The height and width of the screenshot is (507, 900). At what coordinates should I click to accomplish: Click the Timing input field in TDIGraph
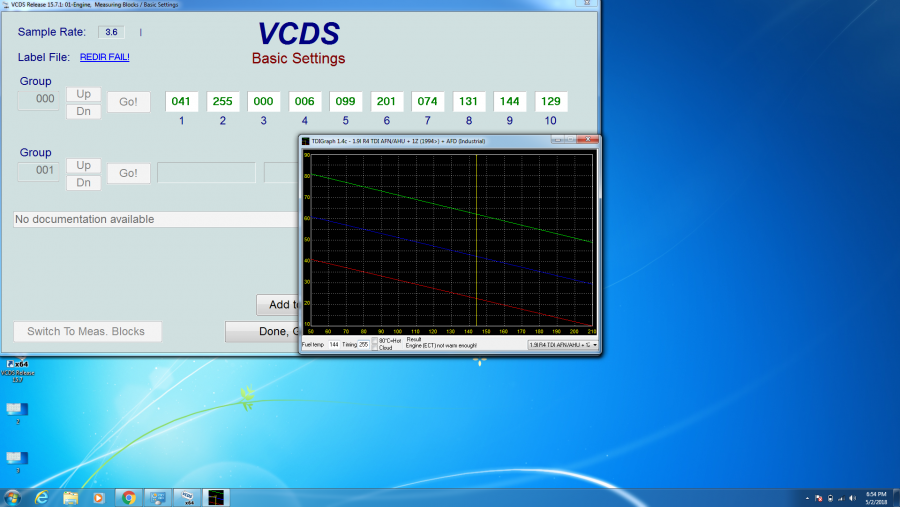pos(363,345)
